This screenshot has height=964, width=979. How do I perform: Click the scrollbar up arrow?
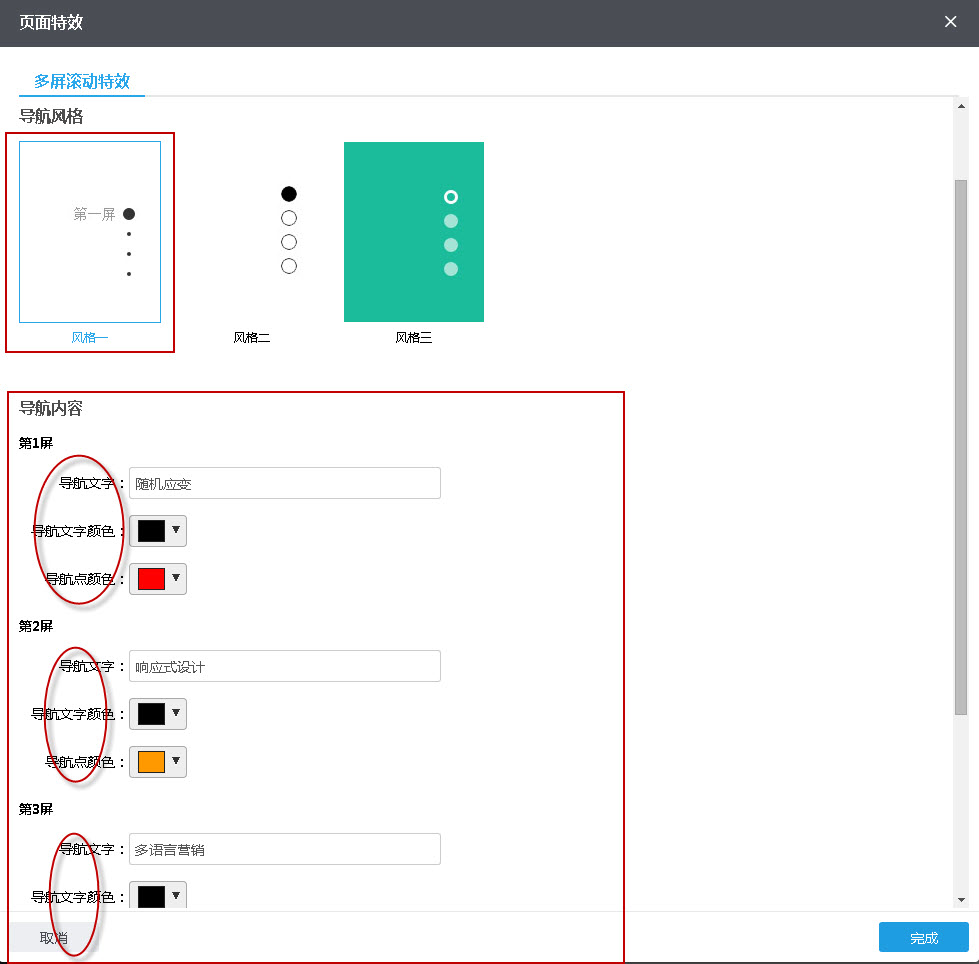pos(961,106)
